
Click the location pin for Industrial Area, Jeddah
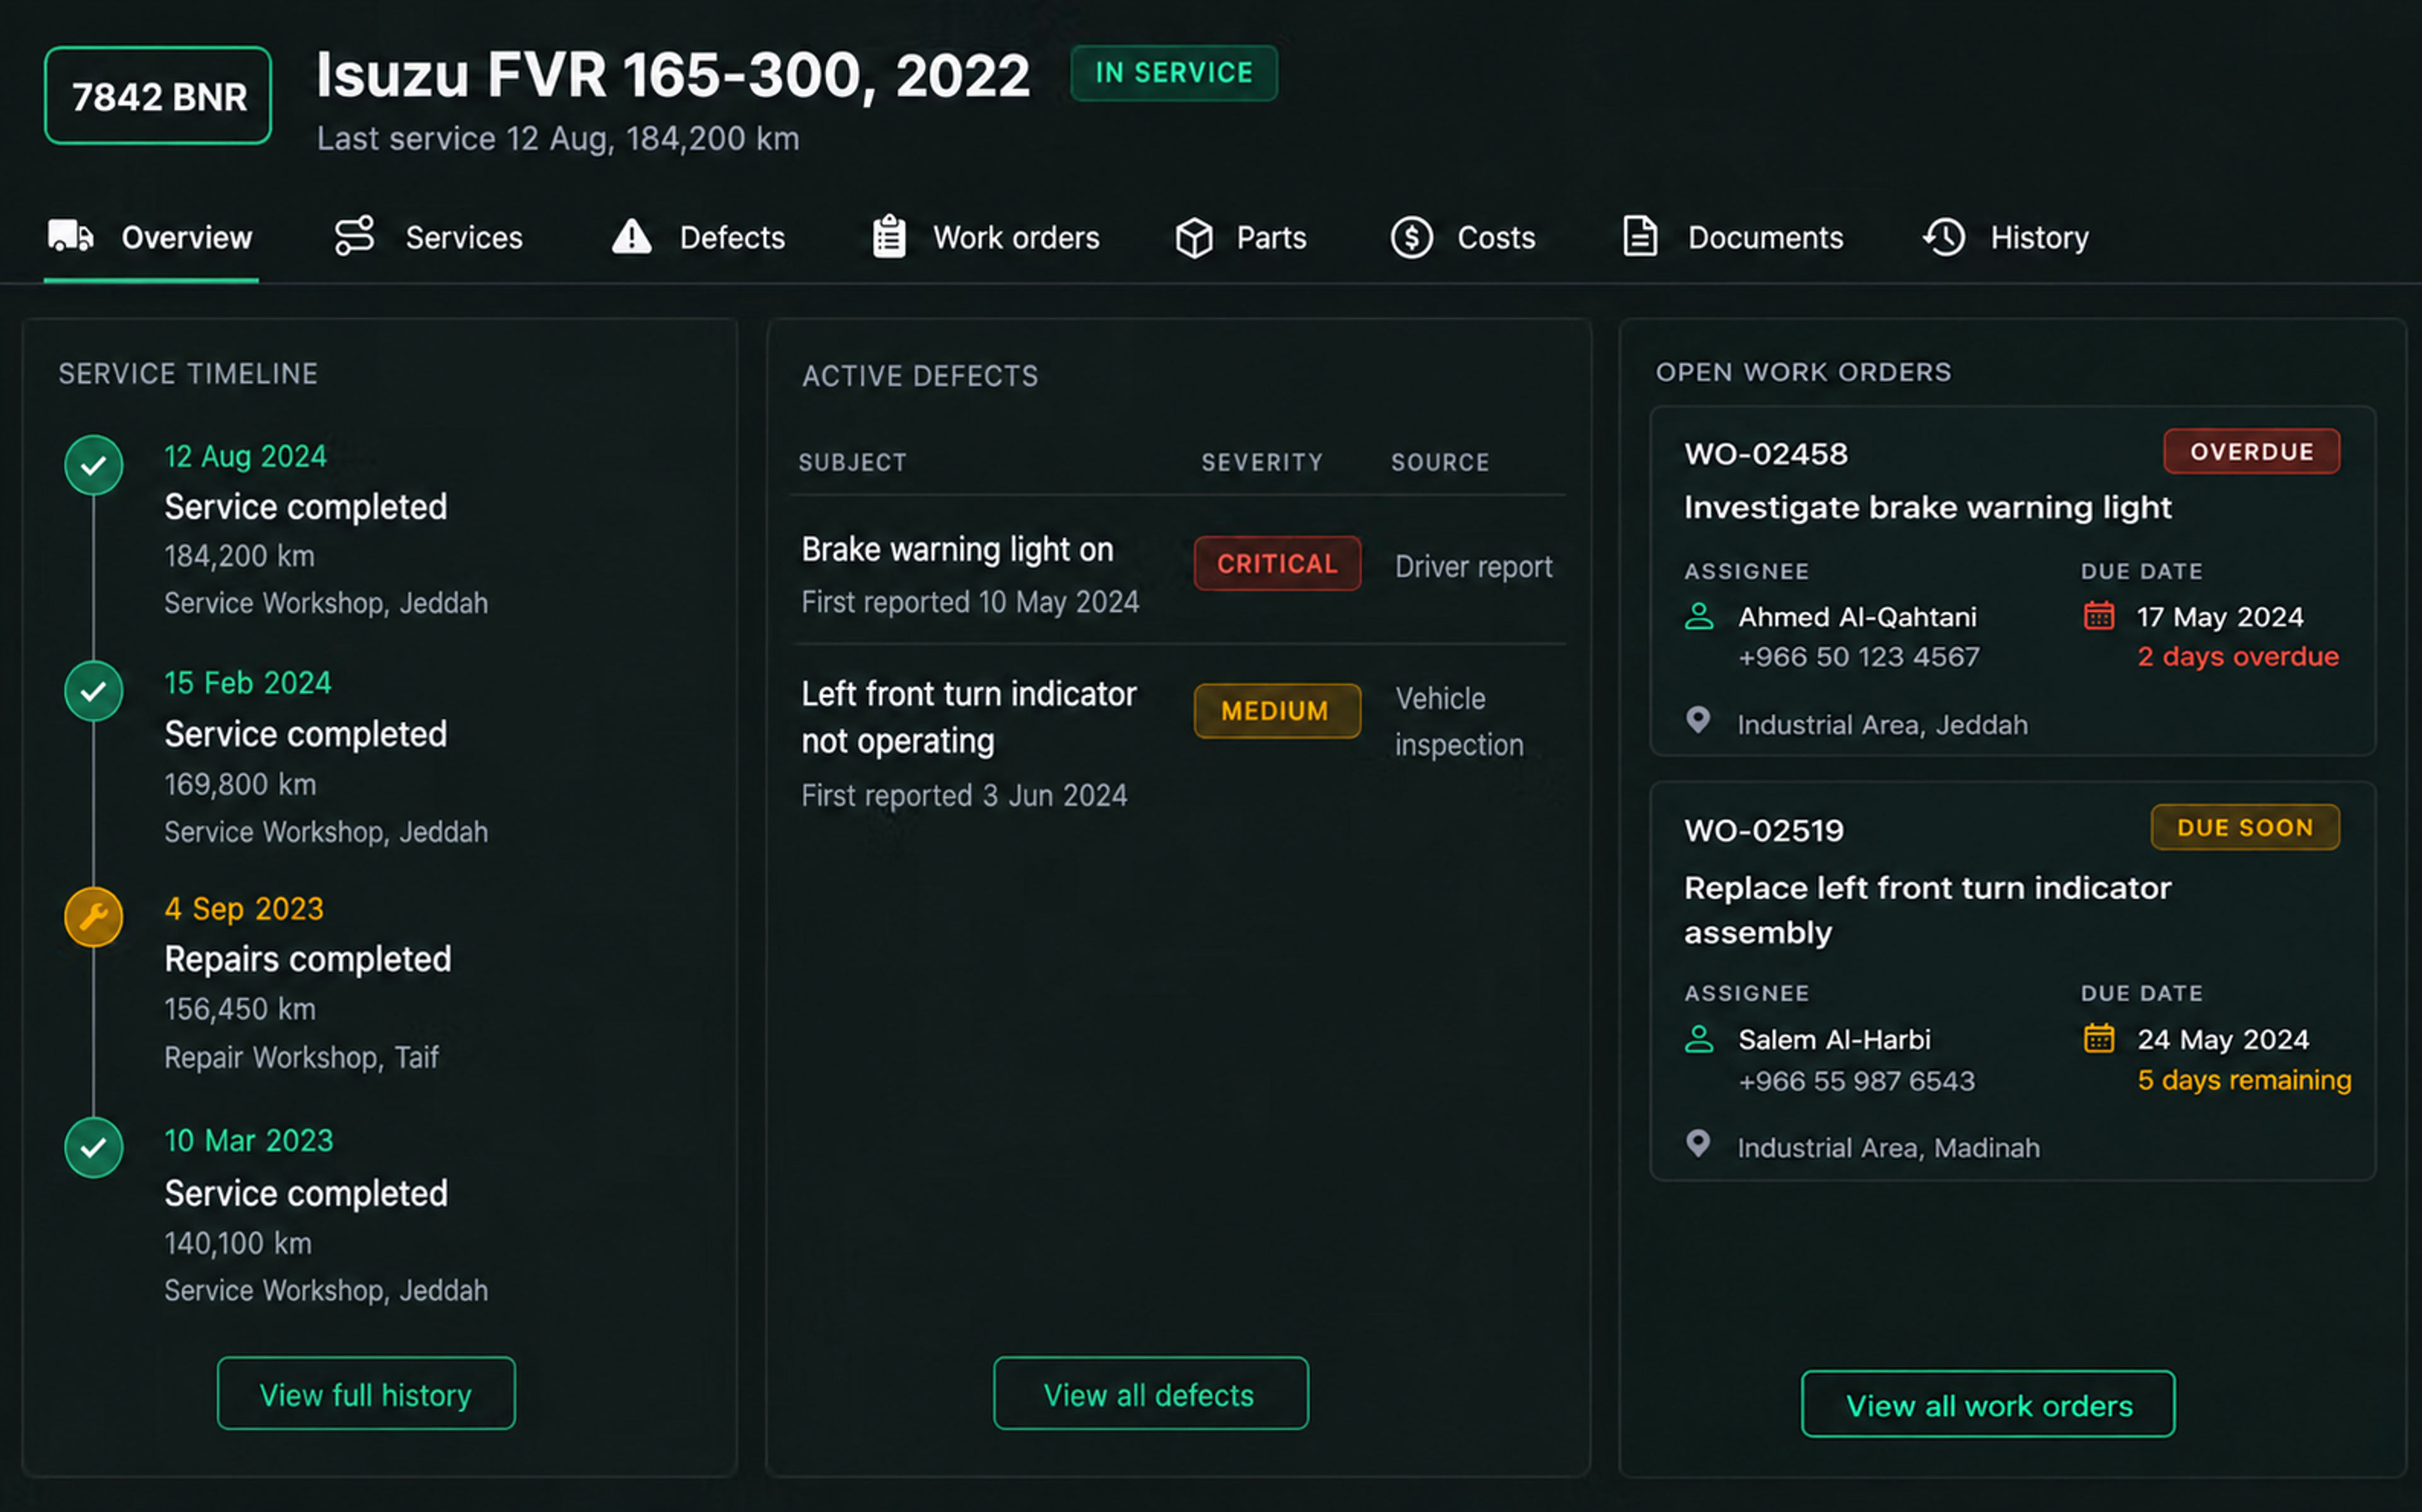1698,720
